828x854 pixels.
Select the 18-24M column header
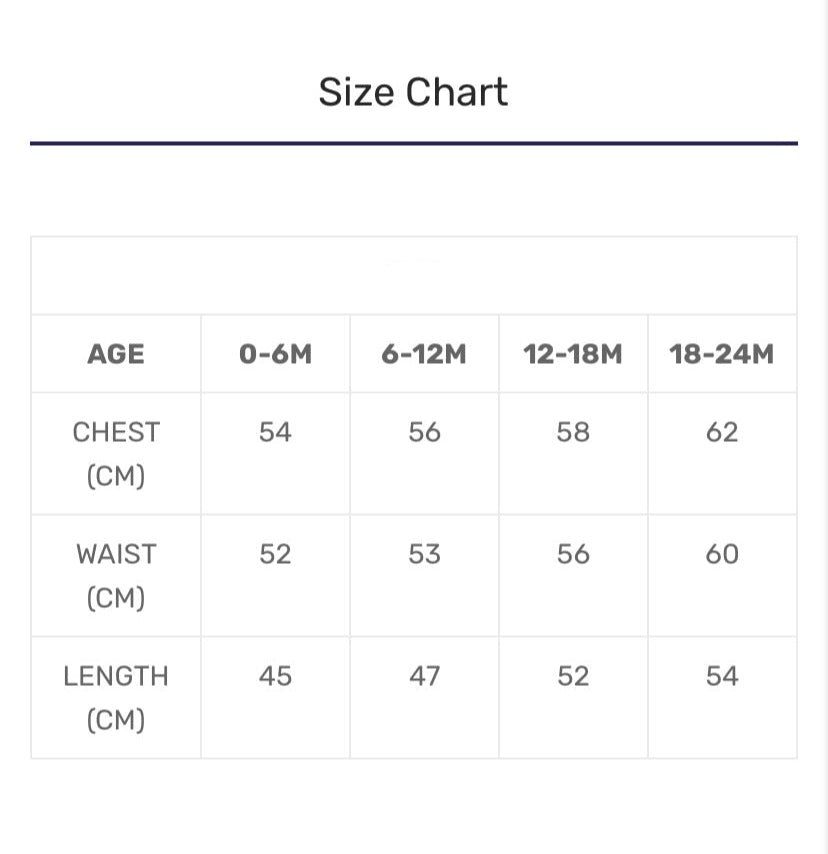pyautogui.click(x=722, y=354)
